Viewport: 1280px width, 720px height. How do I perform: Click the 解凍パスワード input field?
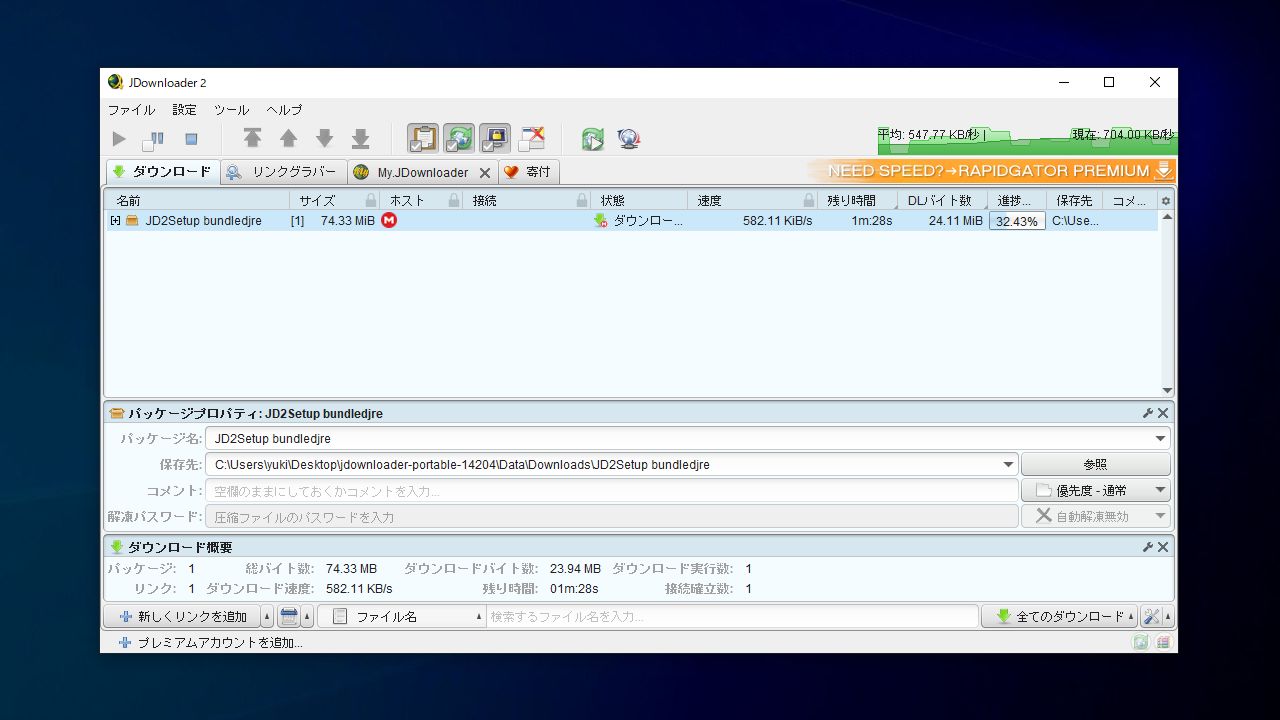611,517
